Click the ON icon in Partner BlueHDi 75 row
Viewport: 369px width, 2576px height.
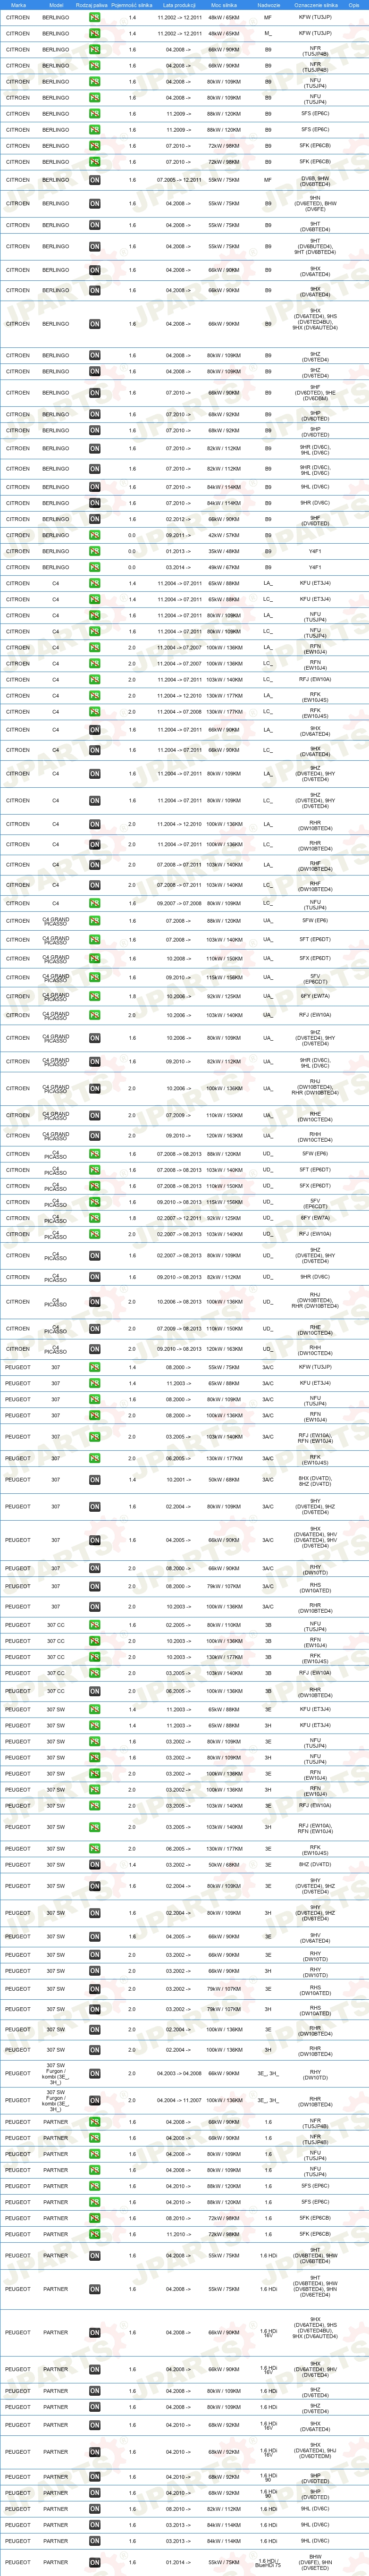pyautogui.click(x=94, y=2562)
